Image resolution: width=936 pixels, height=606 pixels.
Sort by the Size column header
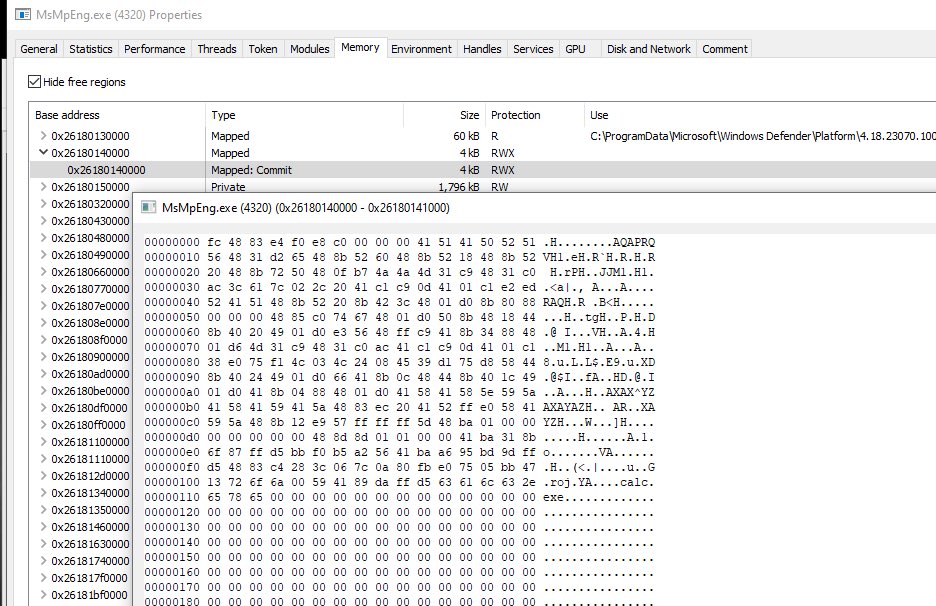click(444, 115)
